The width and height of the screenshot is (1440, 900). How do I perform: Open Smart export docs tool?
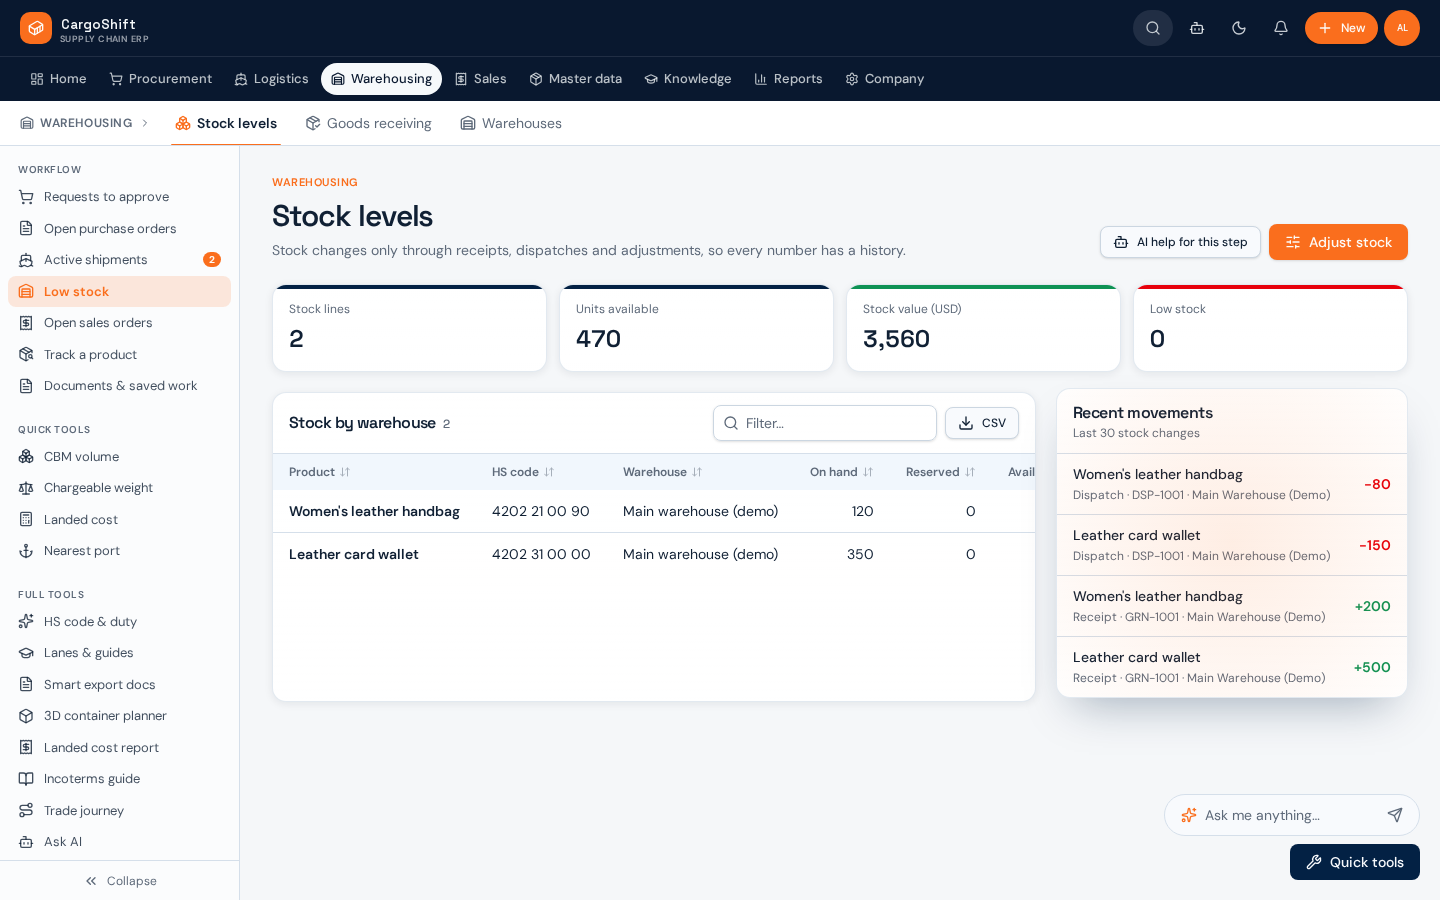click(120, 685)
